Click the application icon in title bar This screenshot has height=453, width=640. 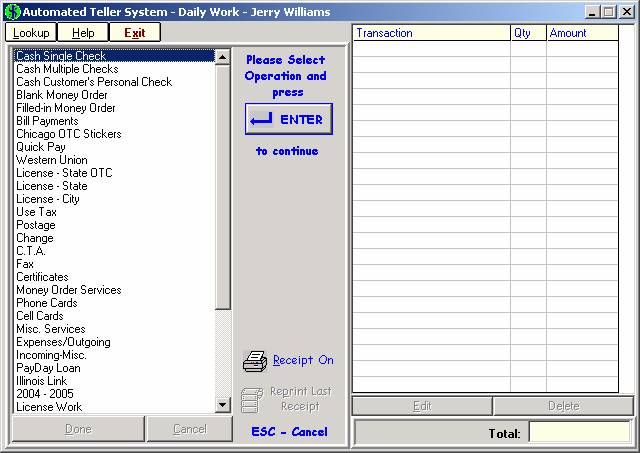point(10,11)
